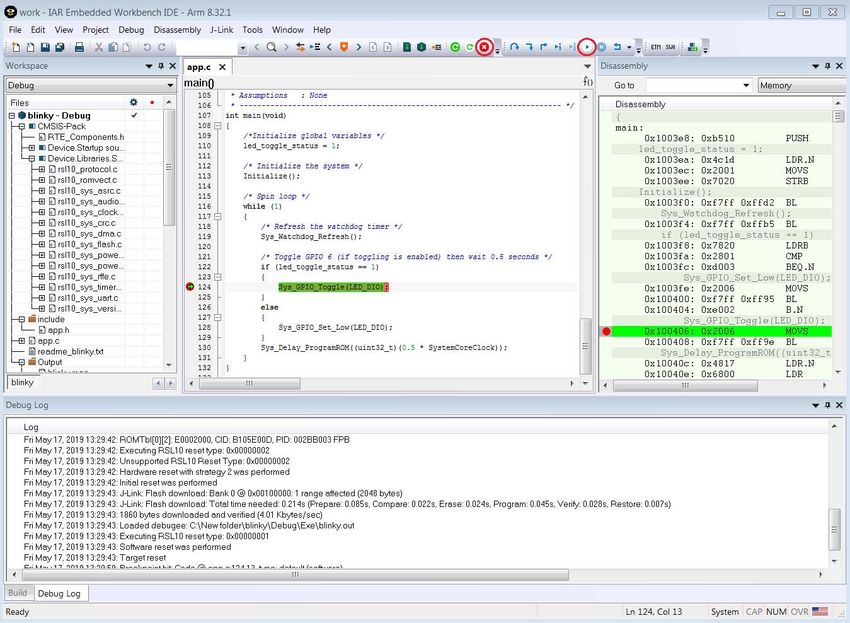Toggle the breakpoint marker on line 124

(x=190, y=286)
